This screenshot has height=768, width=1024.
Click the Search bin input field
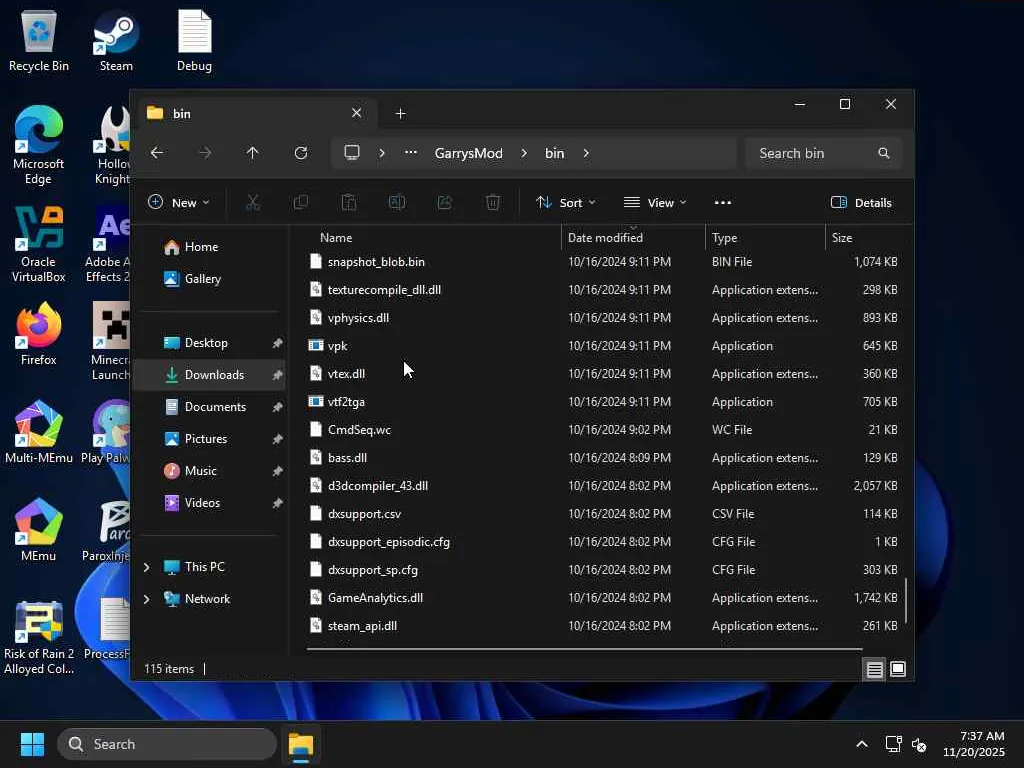tap(810, 153)
